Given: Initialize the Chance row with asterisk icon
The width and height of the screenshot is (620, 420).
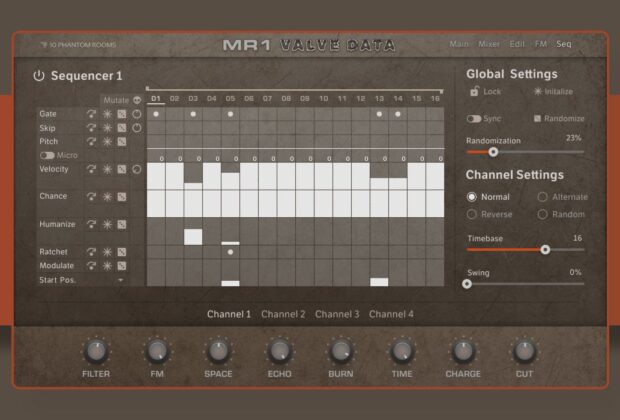Looking at the screenshot, I should [107, 197].
